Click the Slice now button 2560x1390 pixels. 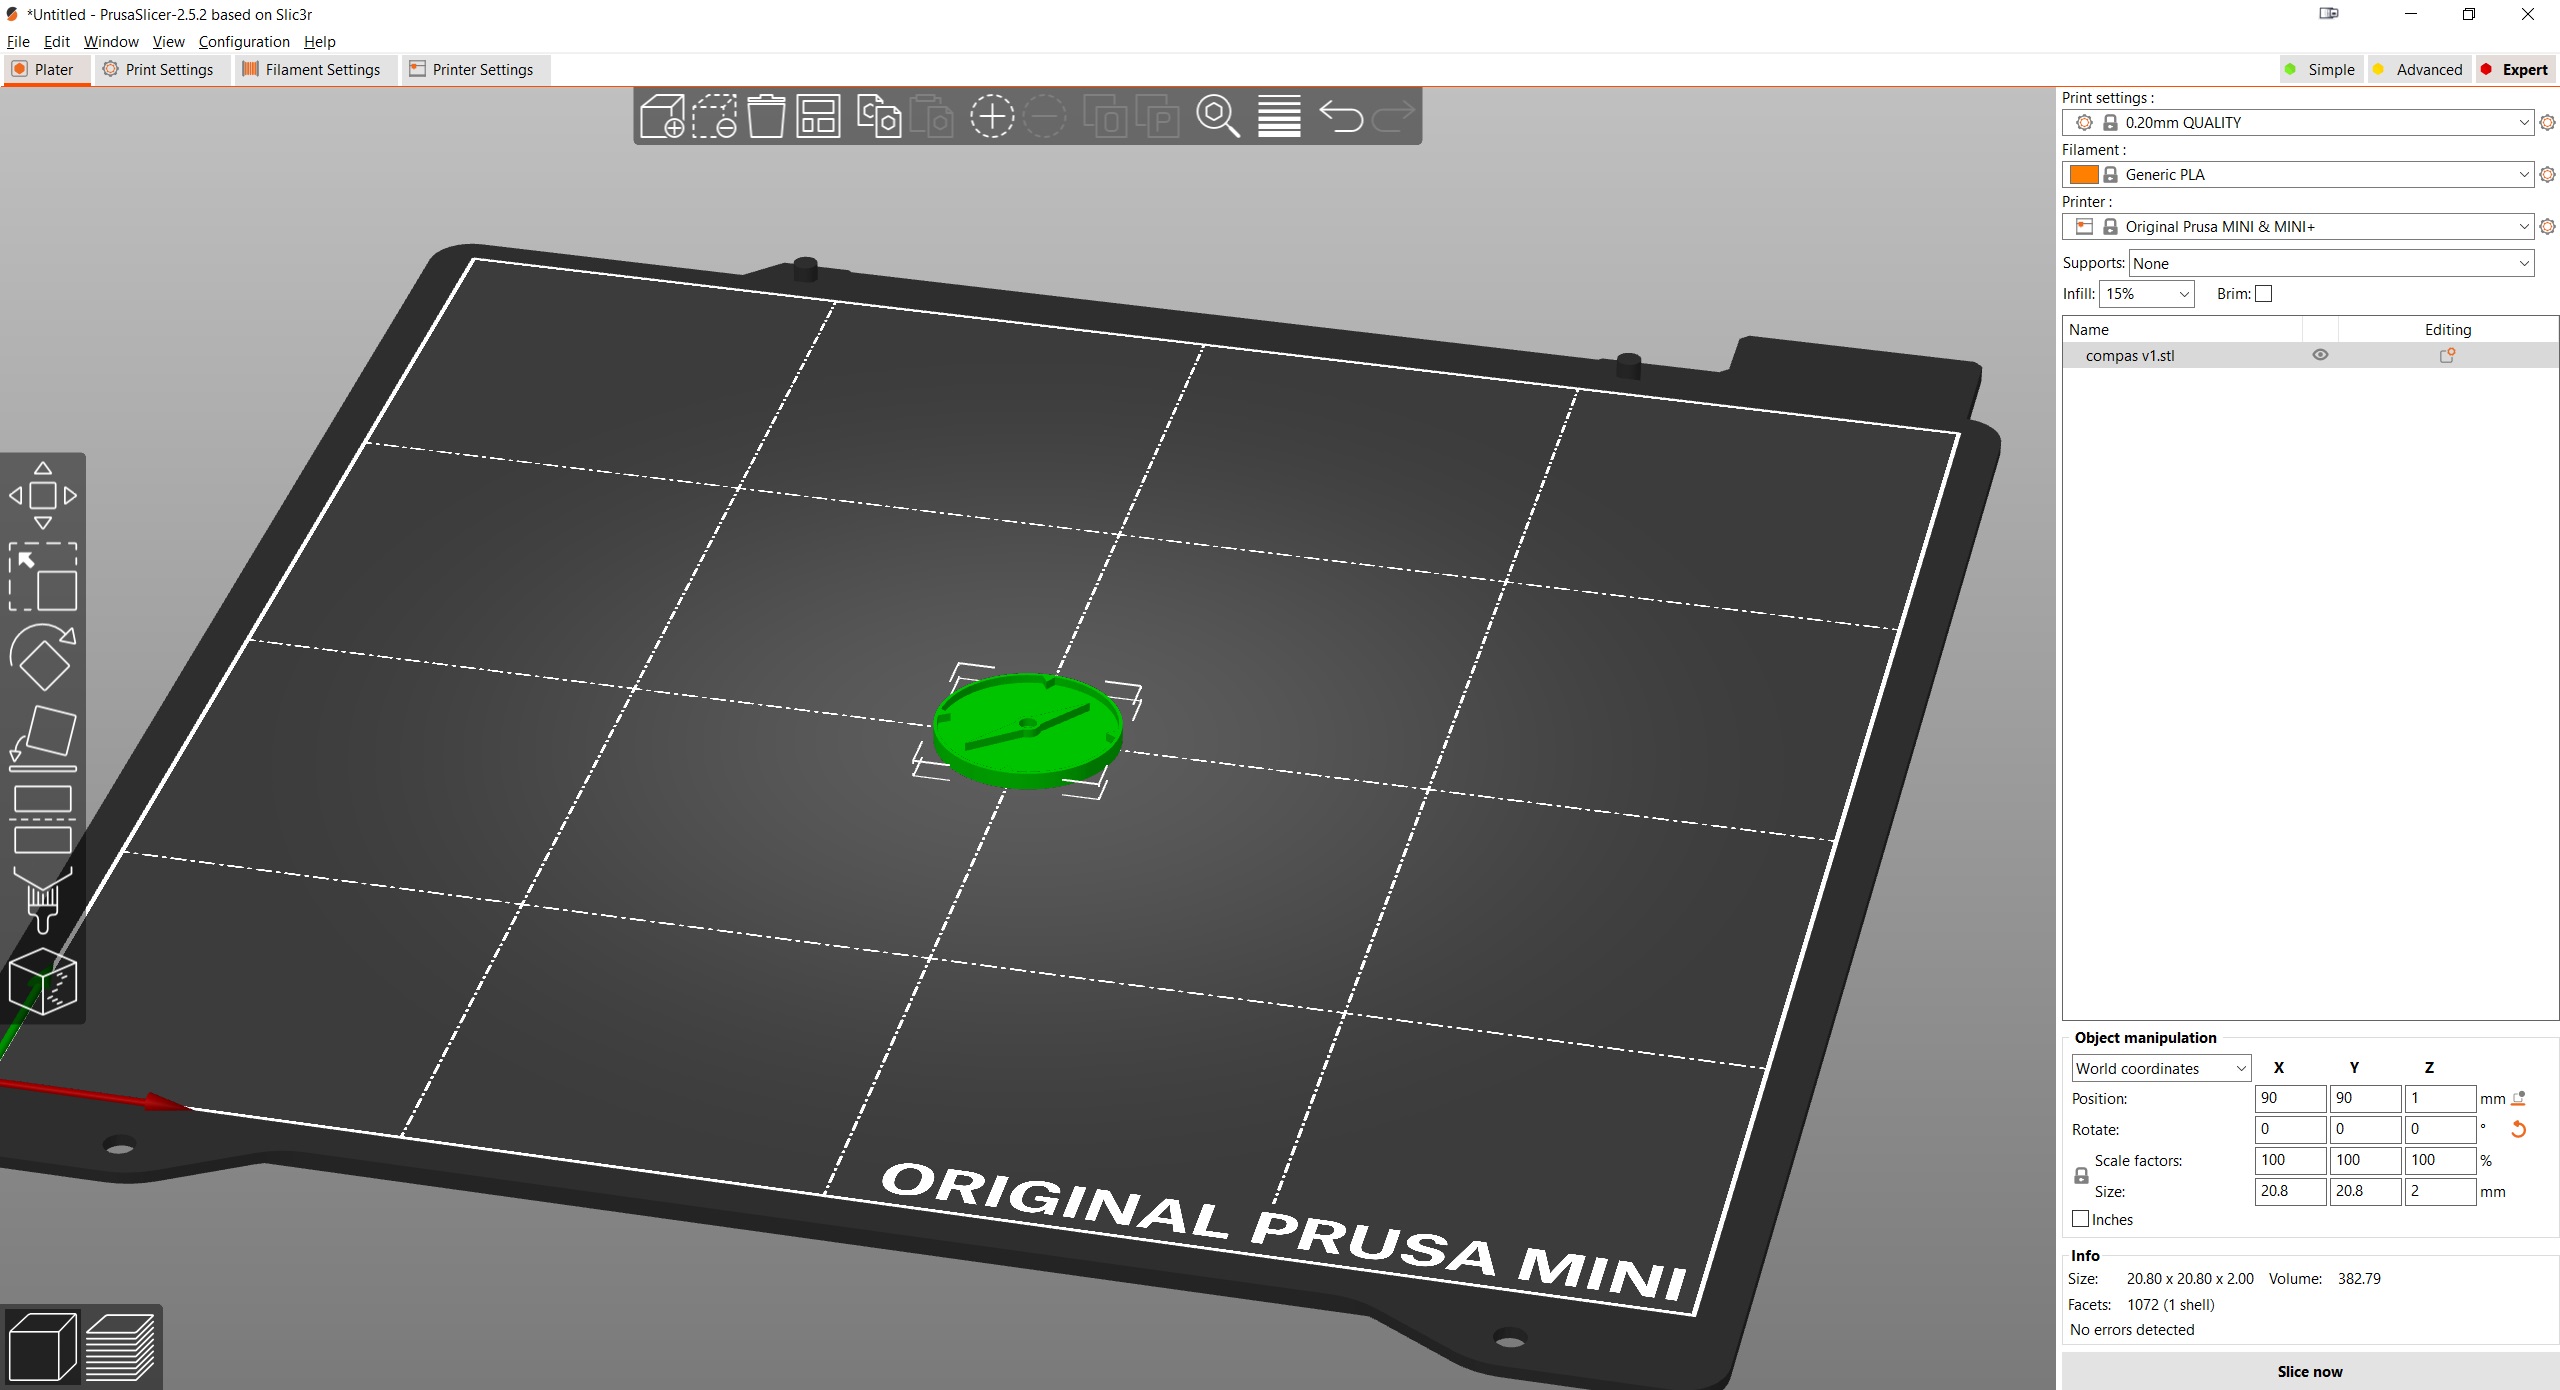2307,1369
